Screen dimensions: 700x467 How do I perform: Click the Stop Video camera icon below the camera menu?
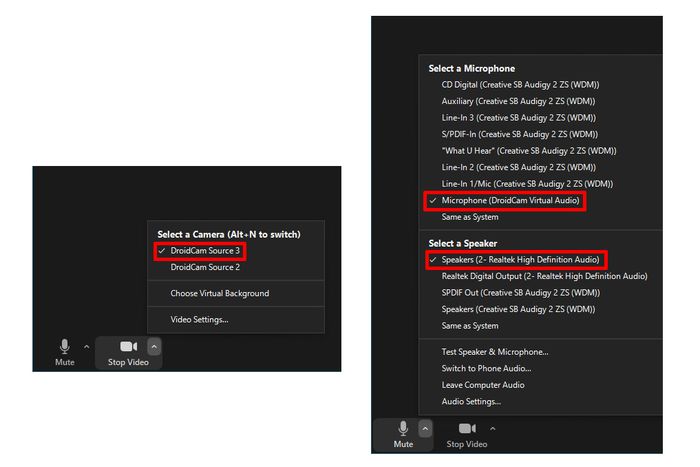pos(128,346)
